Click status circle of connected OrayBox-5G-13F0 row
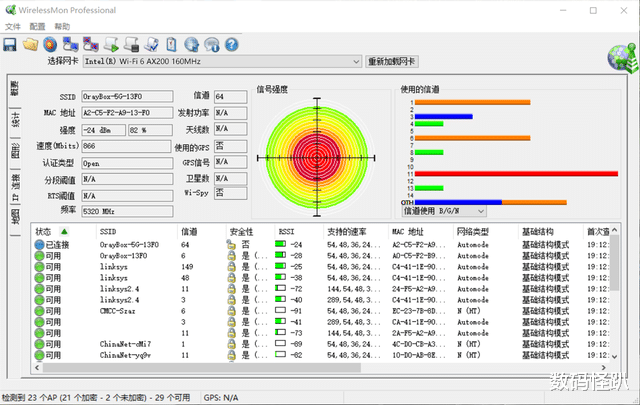The image size is (640, 405). 39,244
